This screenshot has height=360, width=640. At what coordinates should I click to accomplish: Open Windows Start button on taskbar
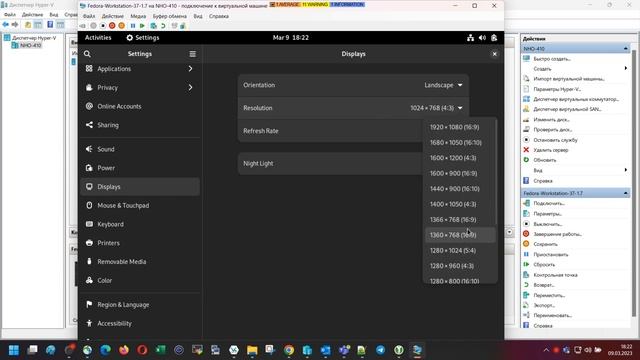[x=14, y=350]
